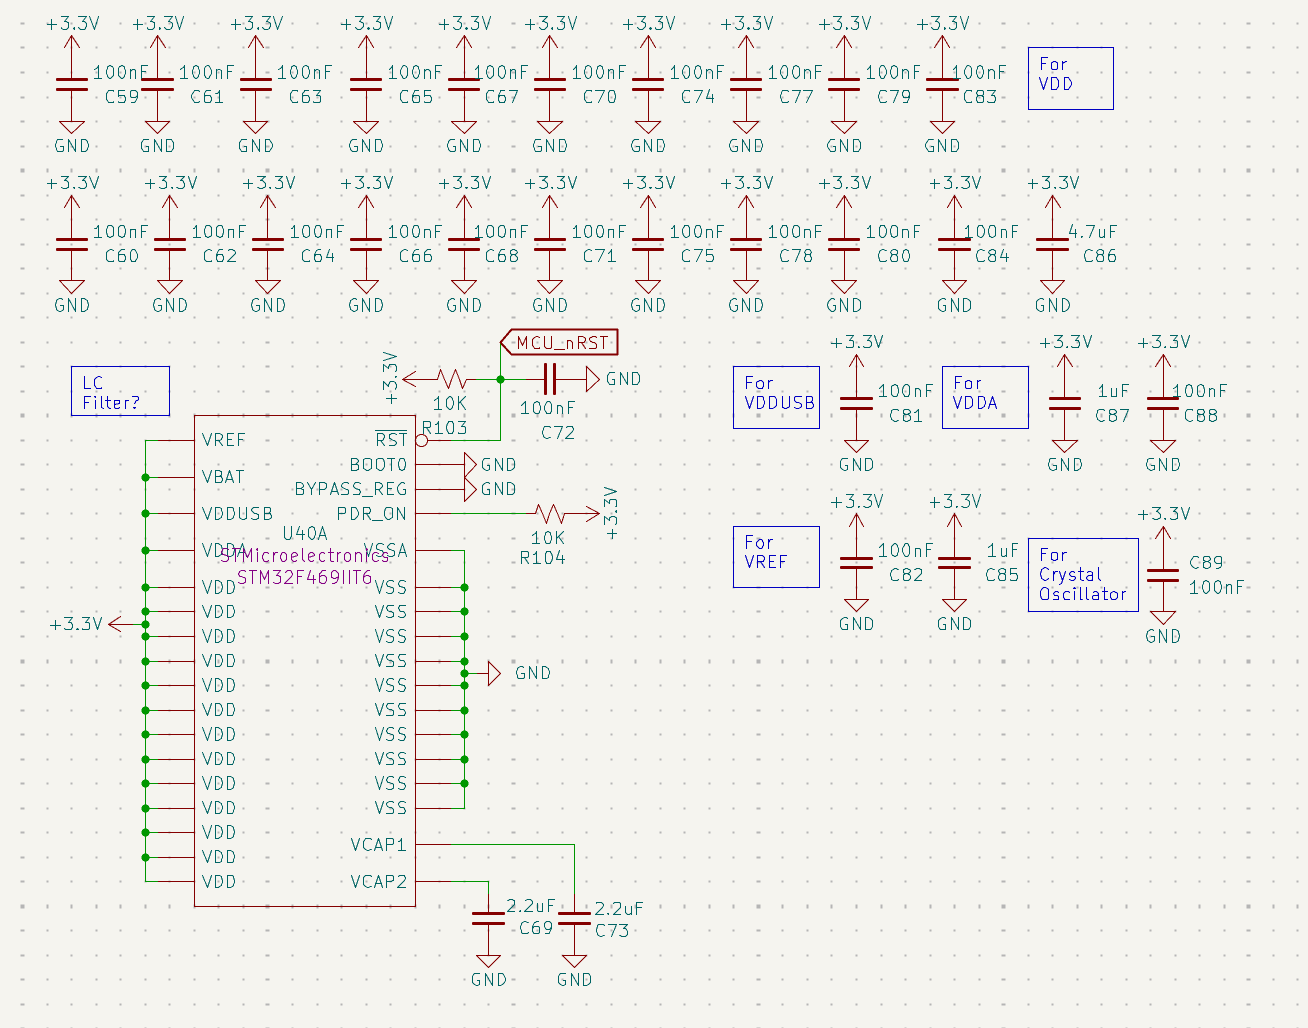Screen dimensions: 1308x1028
Task: Click the STM32F469IIT6 part number text
Action: [x=305, y=577]
